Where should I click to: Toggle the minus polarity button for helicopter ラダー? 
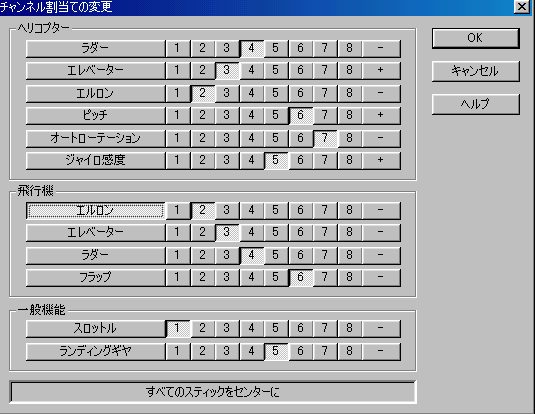point(381,48)
